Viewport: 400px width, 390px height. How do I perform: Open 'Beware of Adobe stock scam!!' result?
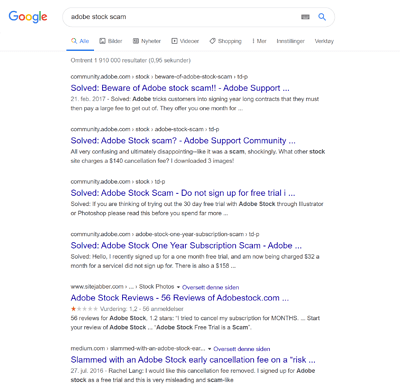[180, 88]
